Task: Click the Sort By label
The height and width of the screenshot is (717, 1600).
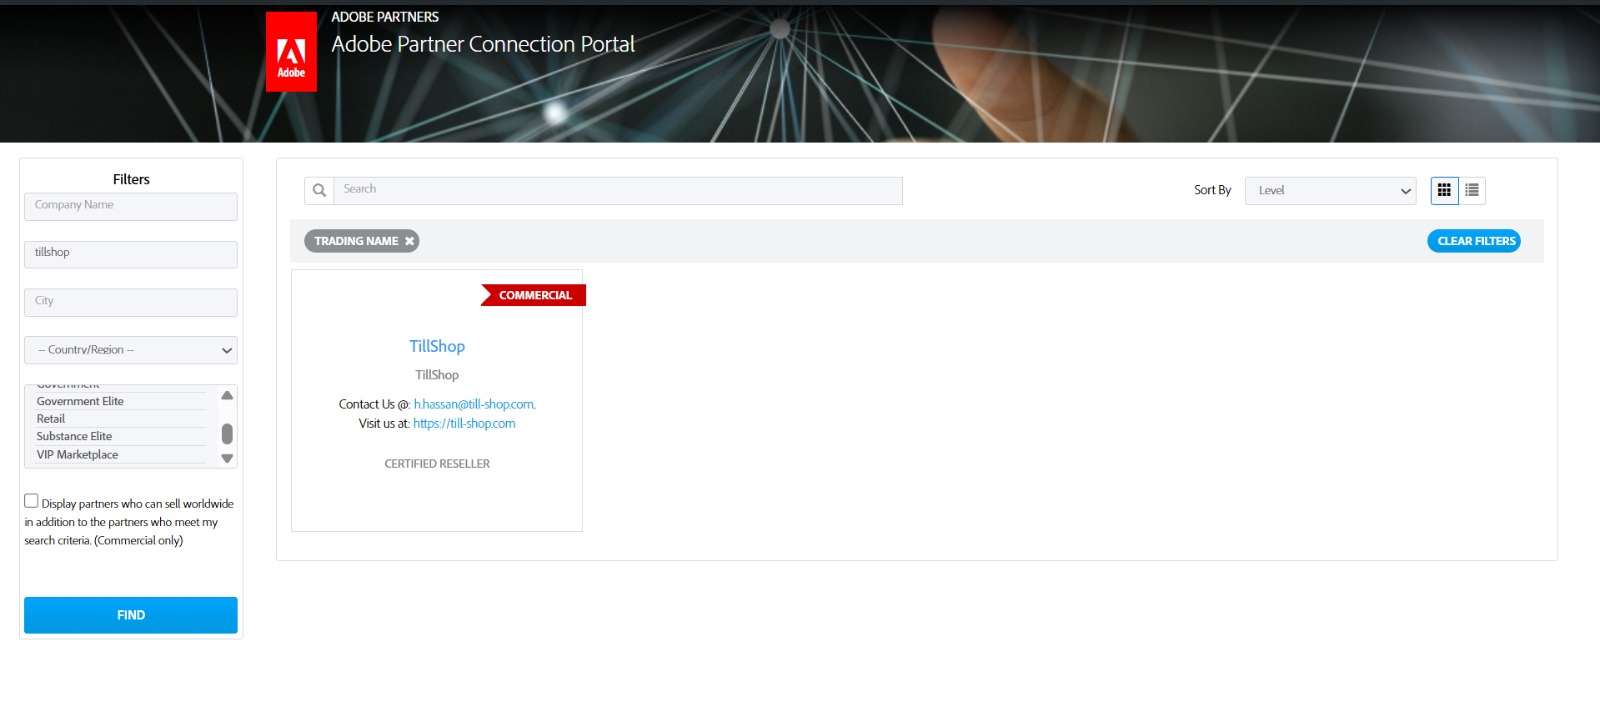Action: click(x=1212, y=190)
